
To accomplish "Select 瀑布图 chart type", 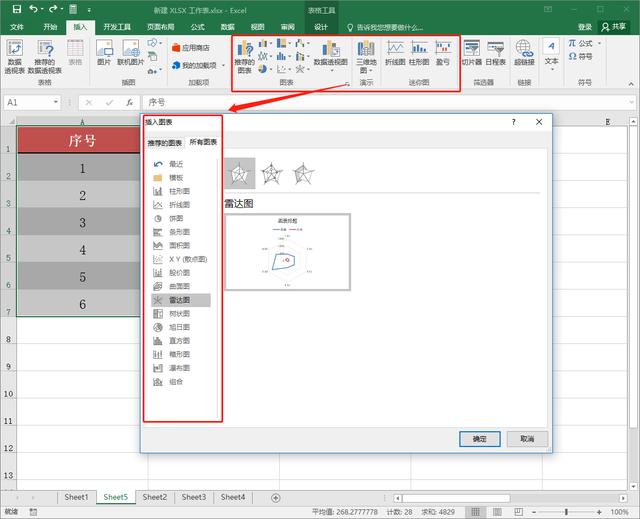I will pos(175,367).
